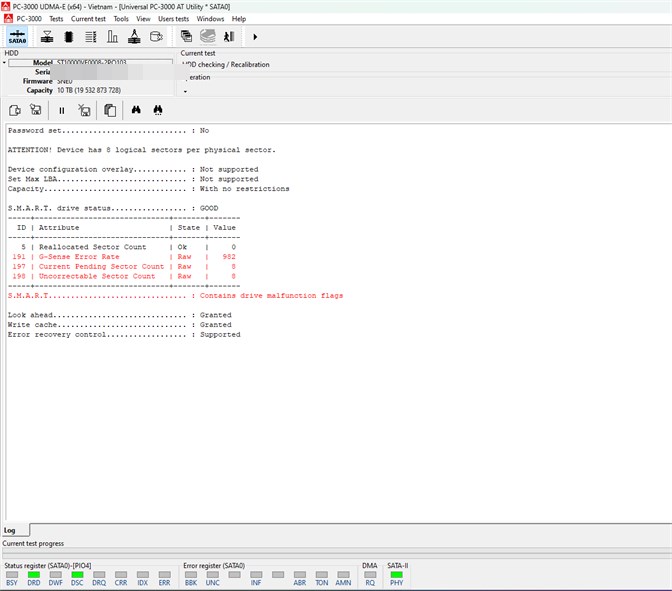Screen dimensions: 672x591
Task: Click the Error recovery control line
Action: [124, 335]
